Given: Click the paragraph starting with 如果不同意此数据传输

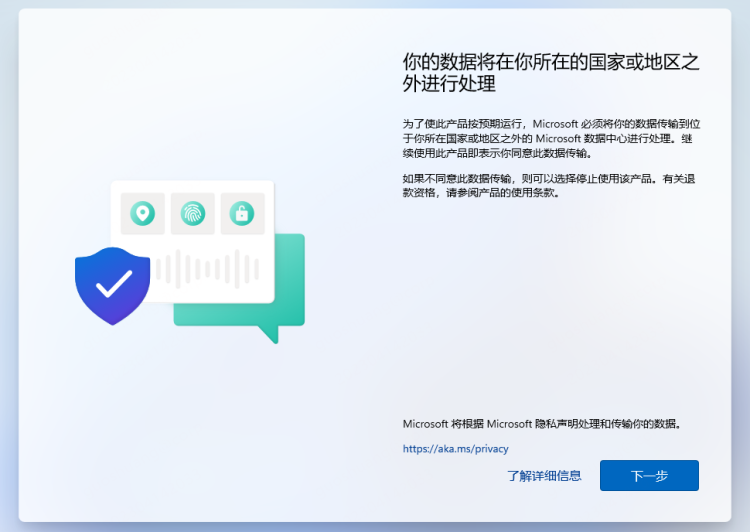Looking at the screenshot, I should (x=547, y=185).
